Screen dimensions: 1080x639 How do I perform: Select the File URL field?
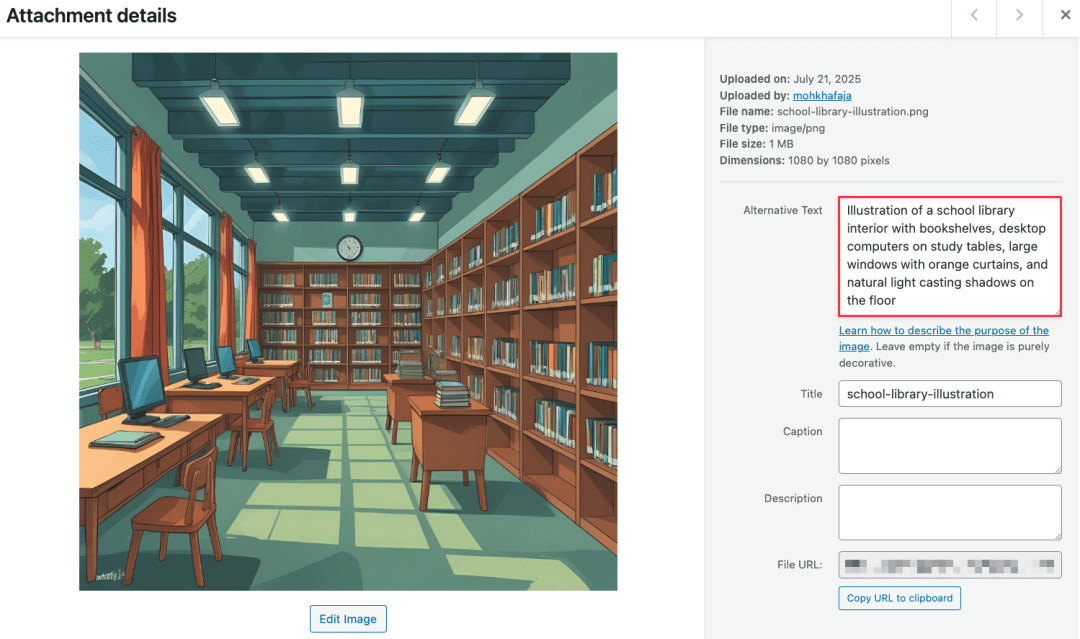tap(948, 565)
